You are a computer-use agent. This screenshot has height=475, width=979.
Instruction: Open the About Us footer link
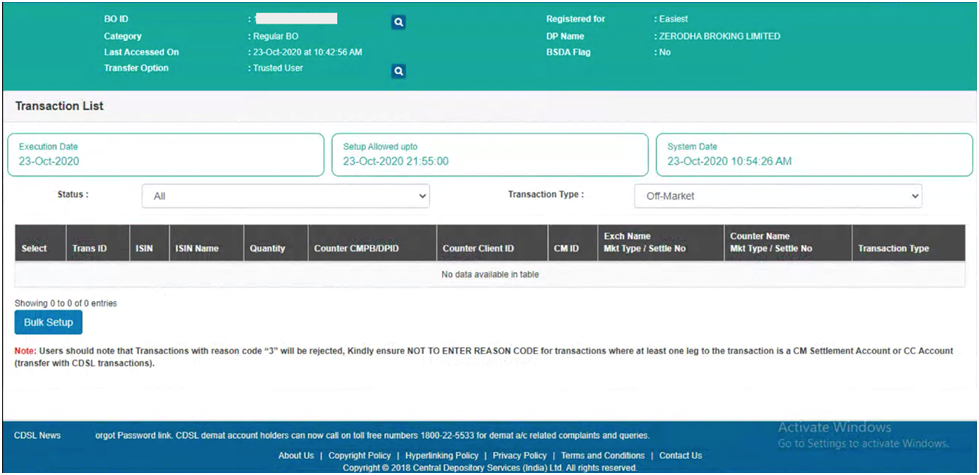pyautogui.click(x=296, y=456)
